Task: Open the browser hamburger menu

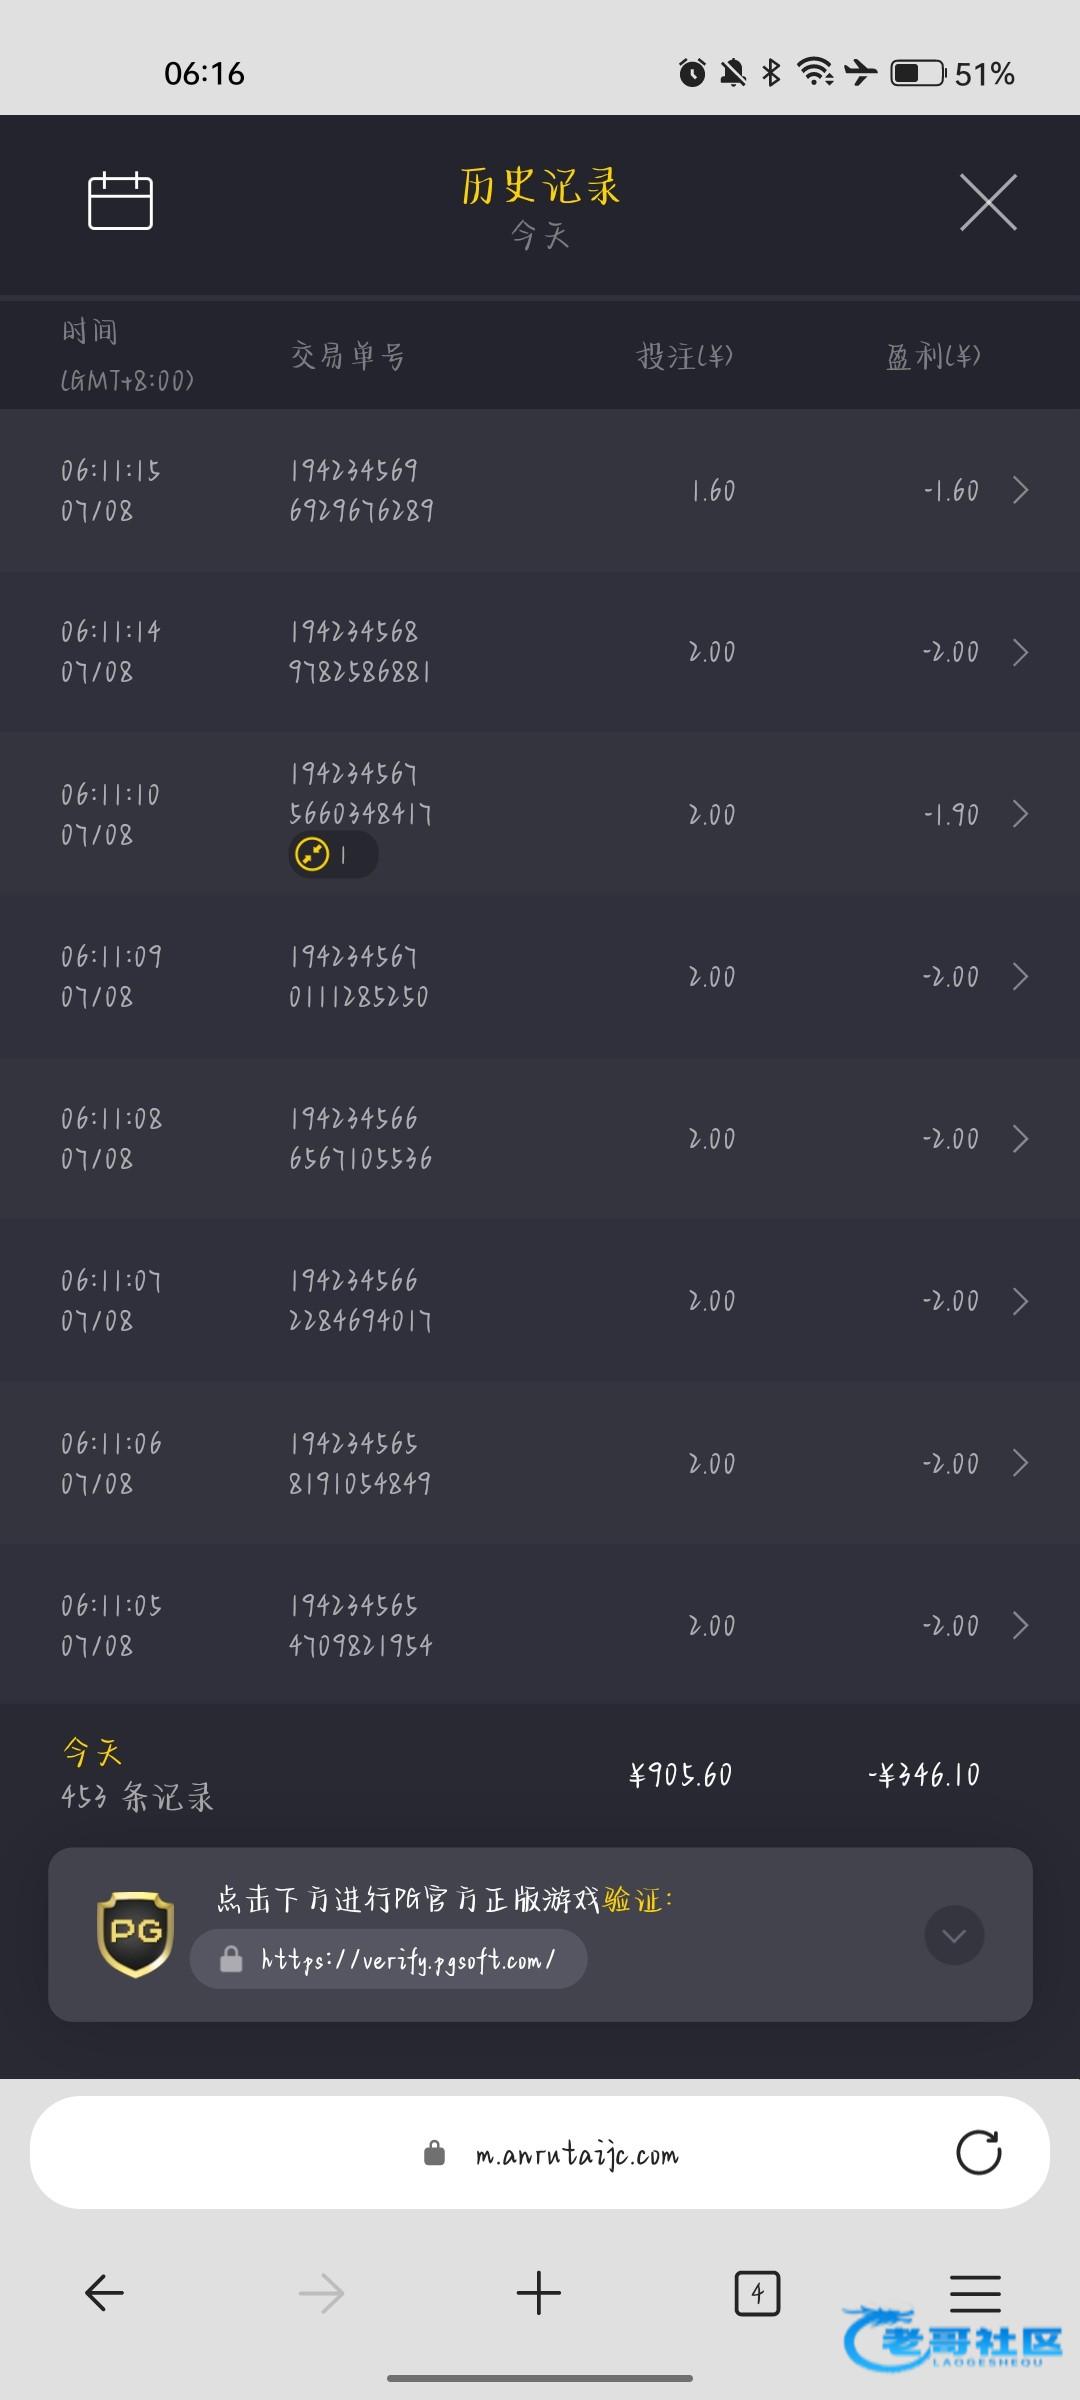Action: 975,2293
